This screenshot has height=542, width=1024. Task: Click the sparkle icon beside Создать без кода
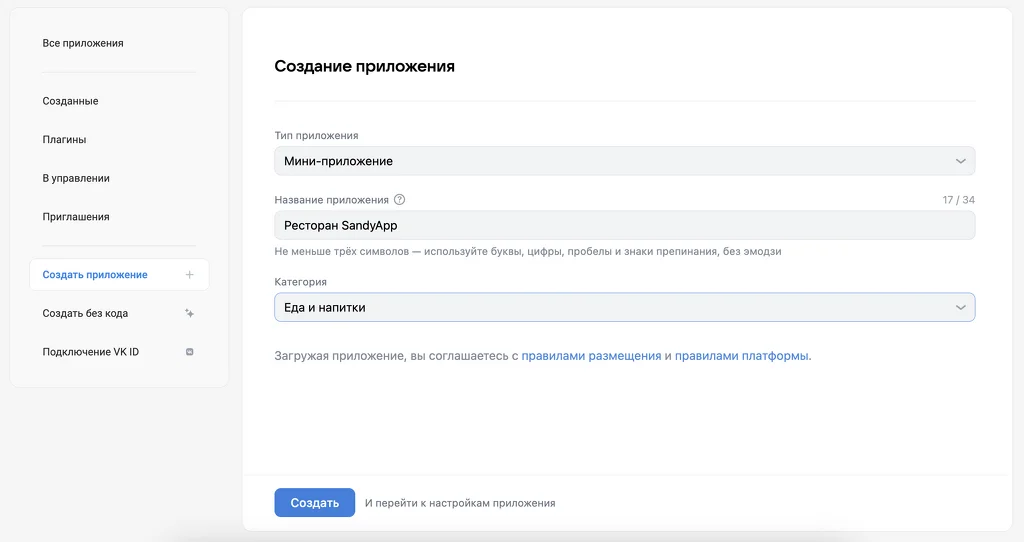pyautogui.click(x=189, y=313)
